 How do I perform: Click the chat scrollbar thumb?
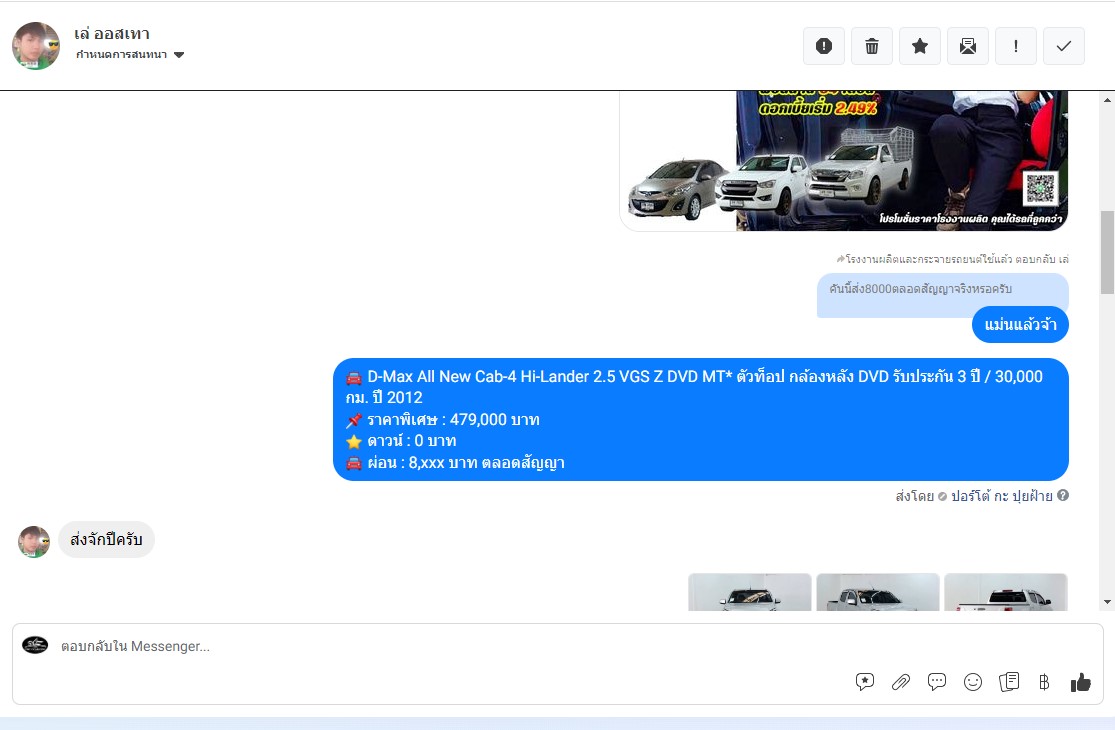tap(1107, 252)
